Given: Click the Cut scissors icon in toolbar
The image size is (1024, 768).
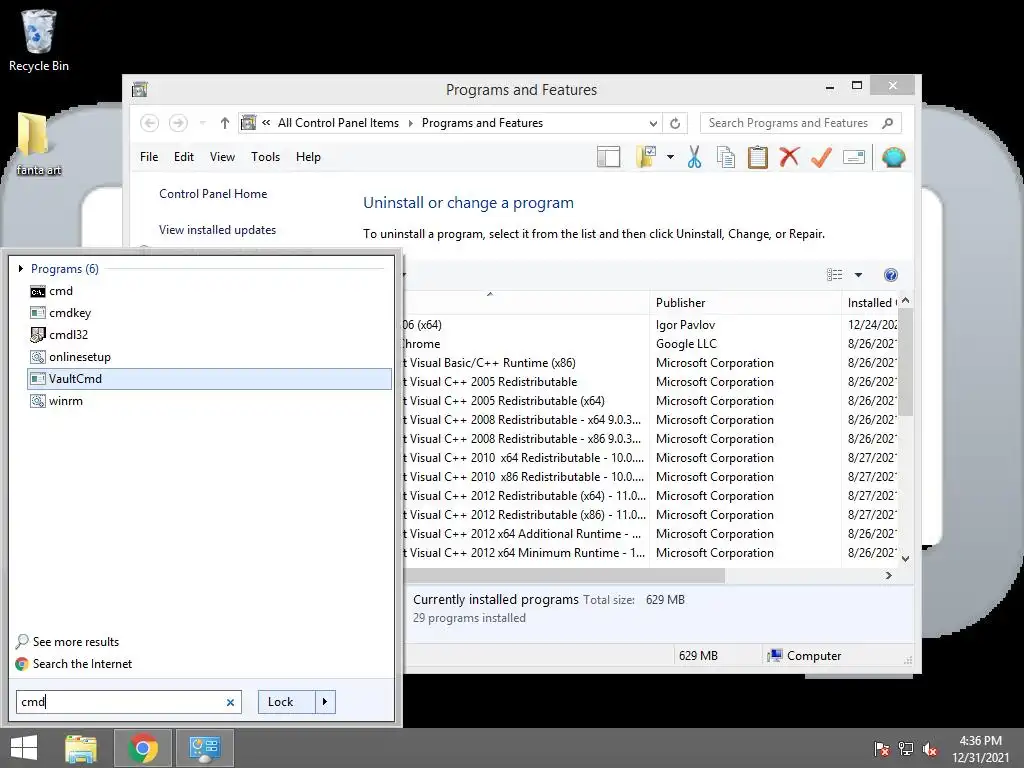Looking at the screenshot, I should coord(694,157).
